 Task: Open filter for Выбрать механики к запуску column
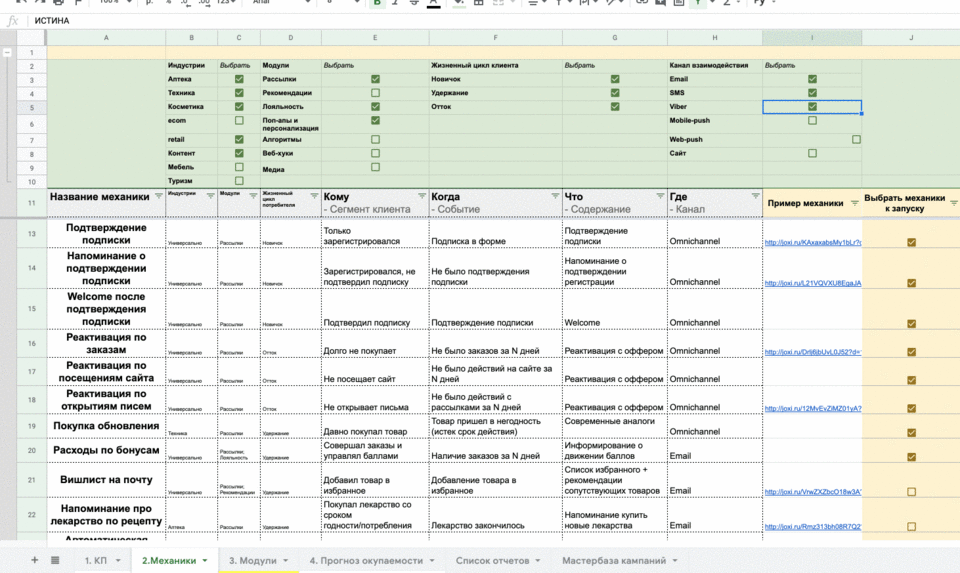(x=954, y=203)
